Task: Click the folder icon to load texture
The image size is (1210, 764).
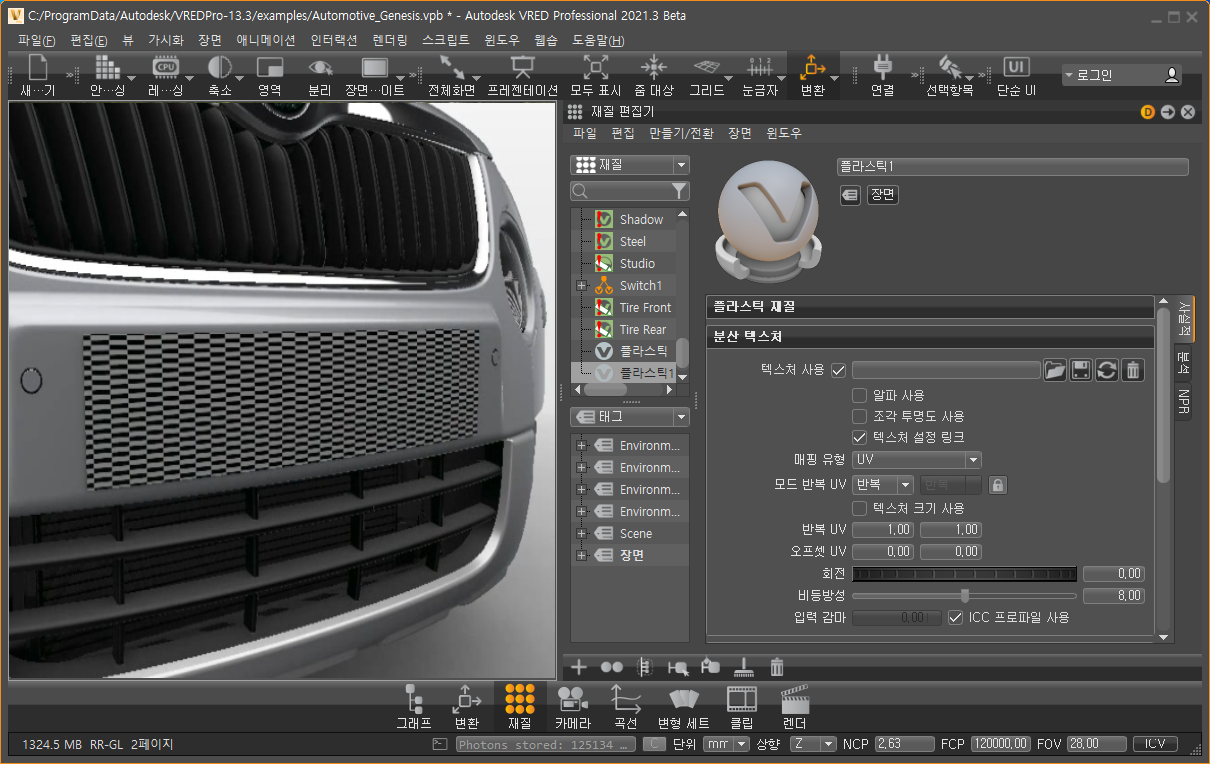Action: point(1055,370)
